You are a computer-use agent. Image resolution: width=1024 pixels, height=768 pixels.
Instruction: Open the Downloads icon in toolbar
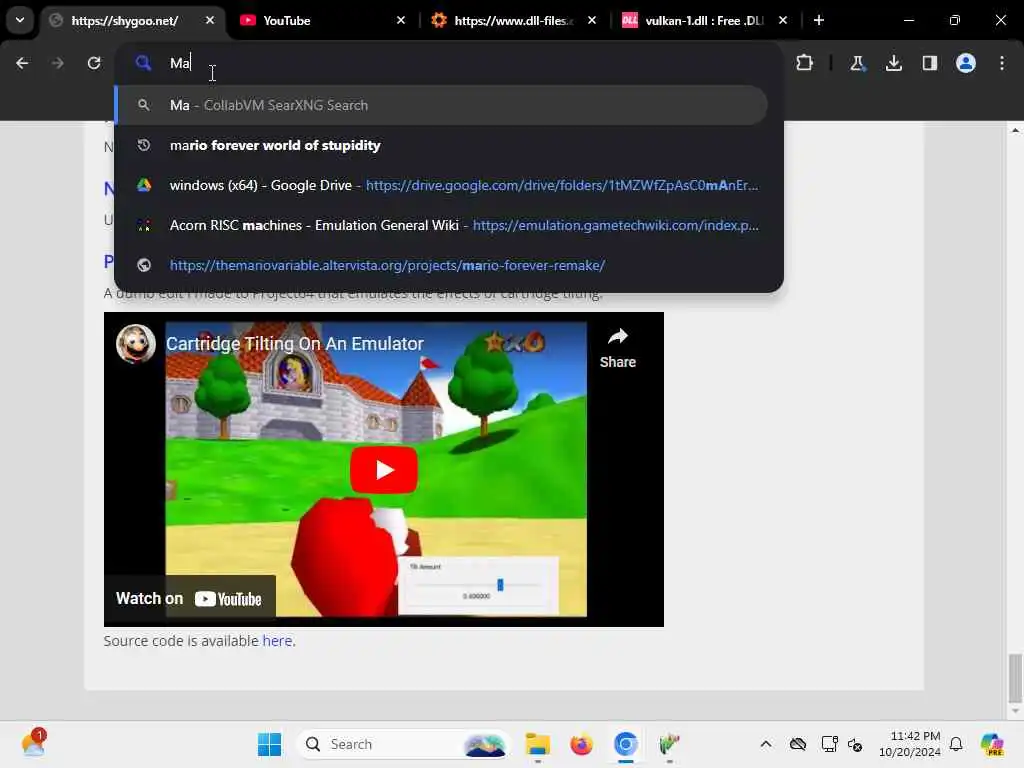[x=893, y=63]
